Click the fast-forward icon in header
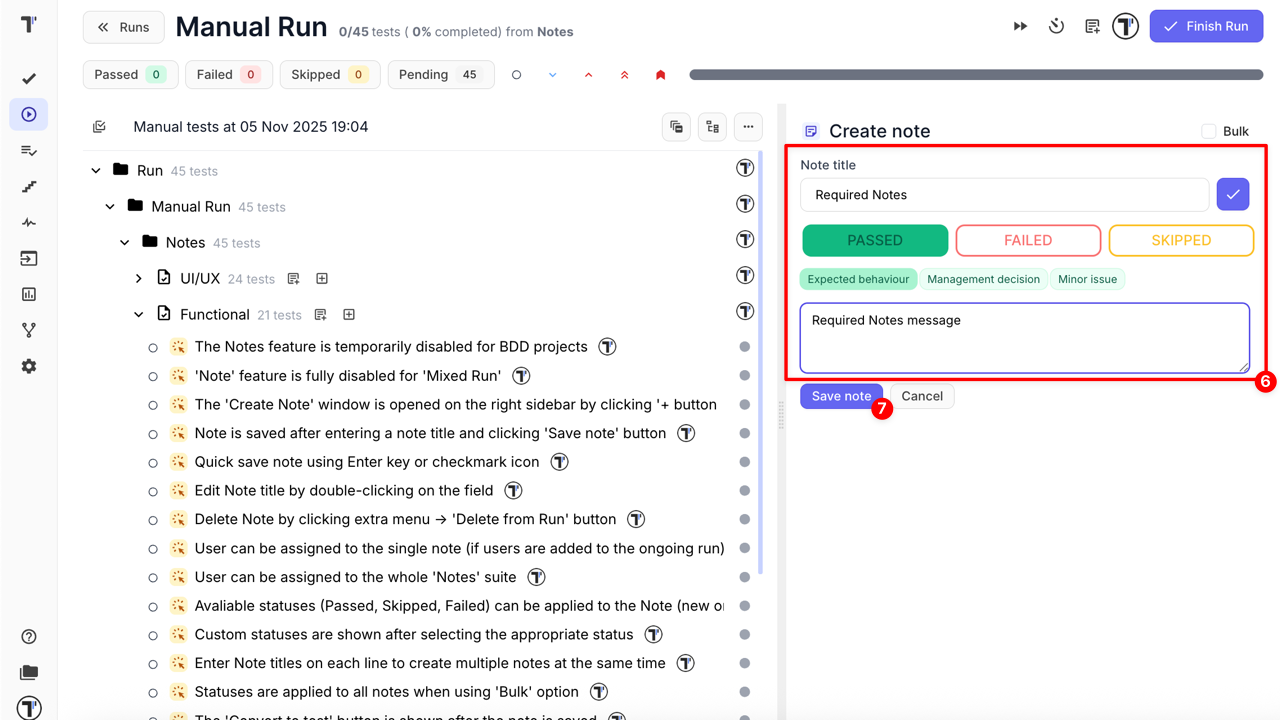This screenshot has width=1280, height=720. click(1020, 26)
